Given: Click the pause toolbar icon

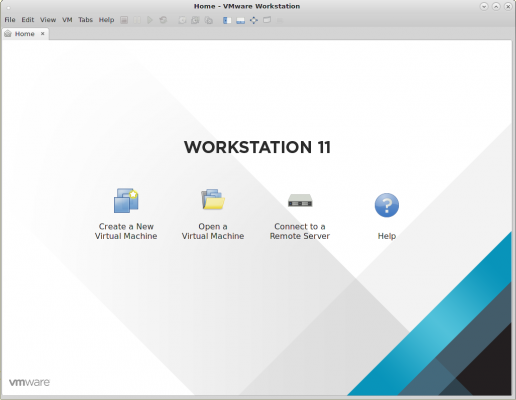Looking at the screenshot, I should (137, 20).
